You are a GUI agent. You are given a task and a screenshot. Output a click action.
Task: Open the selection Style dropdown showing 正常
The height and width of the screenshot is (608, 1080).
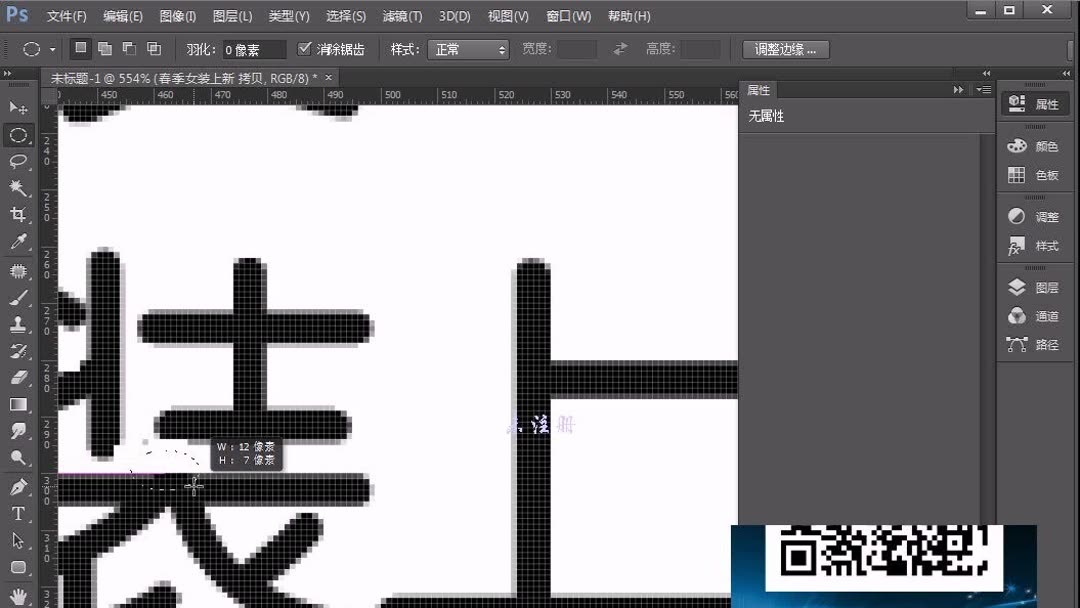click(467, 48)
